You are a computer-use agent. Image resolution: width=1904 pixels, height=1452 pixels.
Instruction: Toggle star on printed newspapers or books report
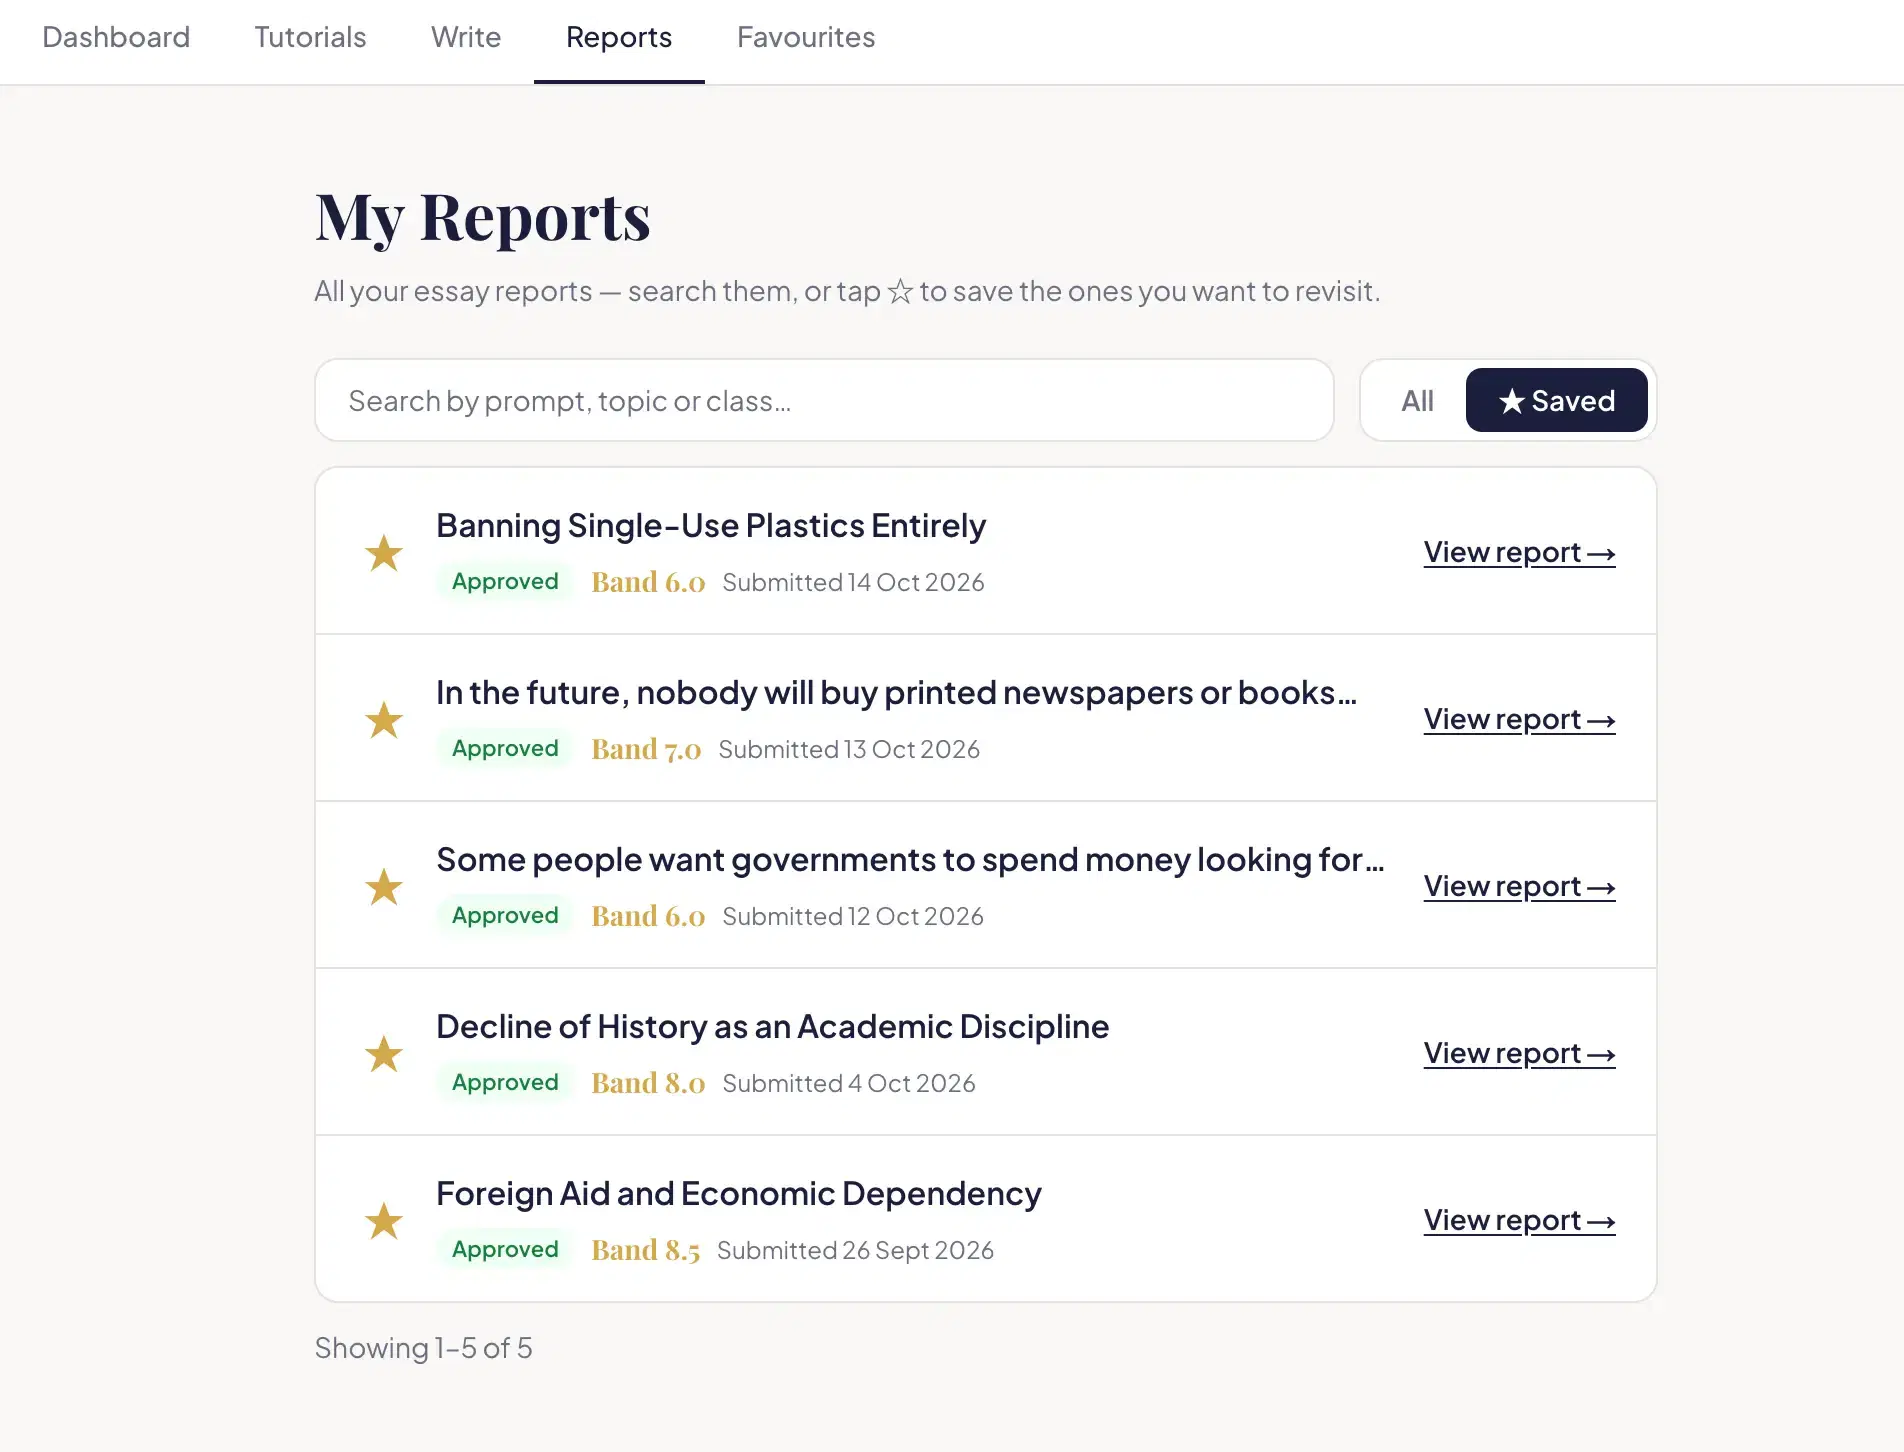coord(384,719)
